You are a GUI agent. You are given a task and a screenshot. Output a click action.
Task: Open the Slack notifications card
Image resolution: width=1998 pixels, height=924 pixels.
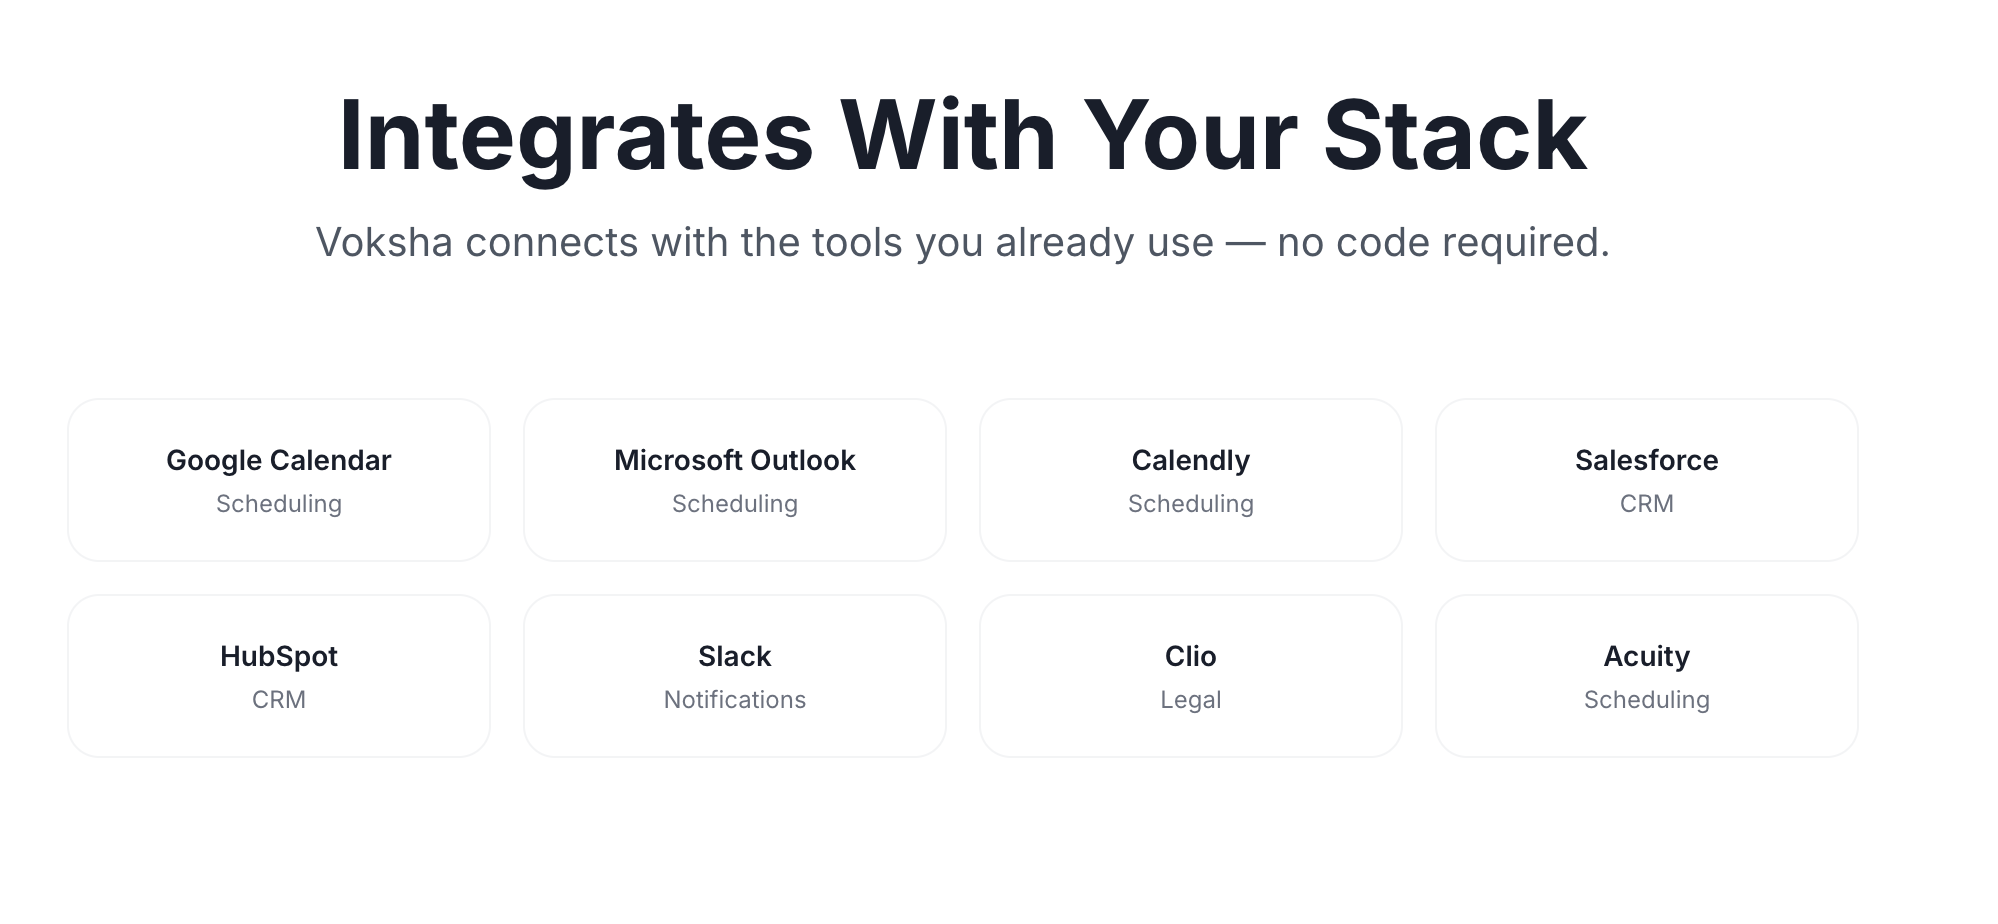pyautogui.click(x=735, y=676)
